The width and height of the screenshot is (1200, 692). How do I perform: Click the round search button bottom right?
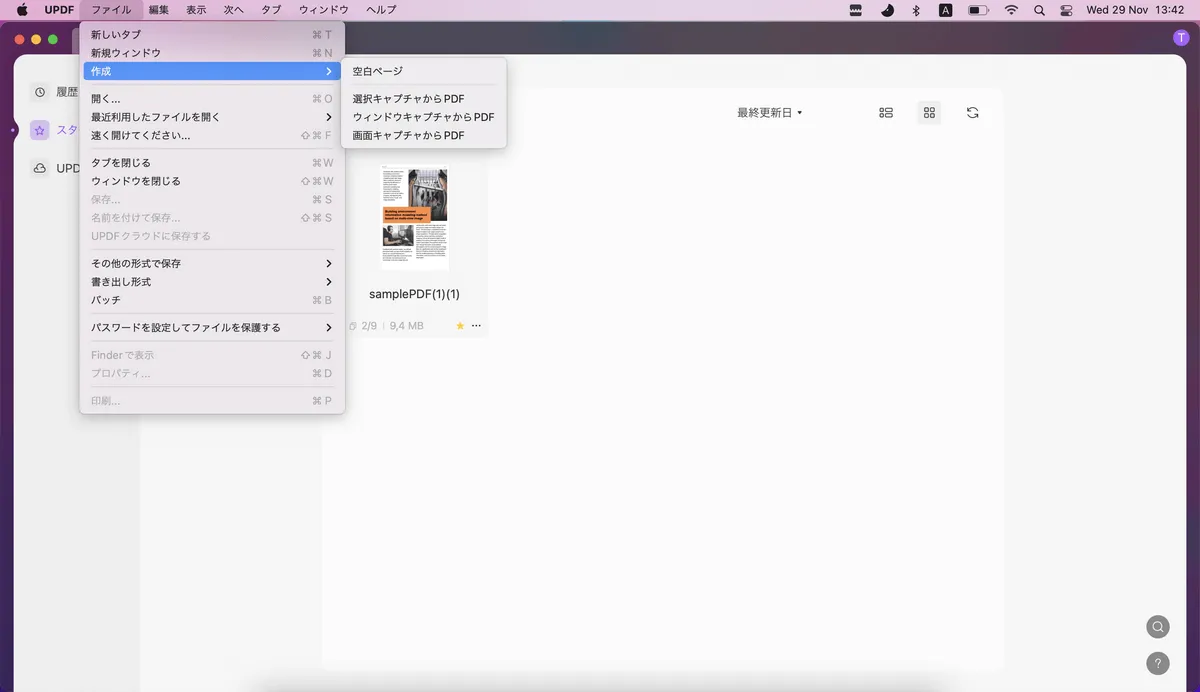[x=1158, y=627]
